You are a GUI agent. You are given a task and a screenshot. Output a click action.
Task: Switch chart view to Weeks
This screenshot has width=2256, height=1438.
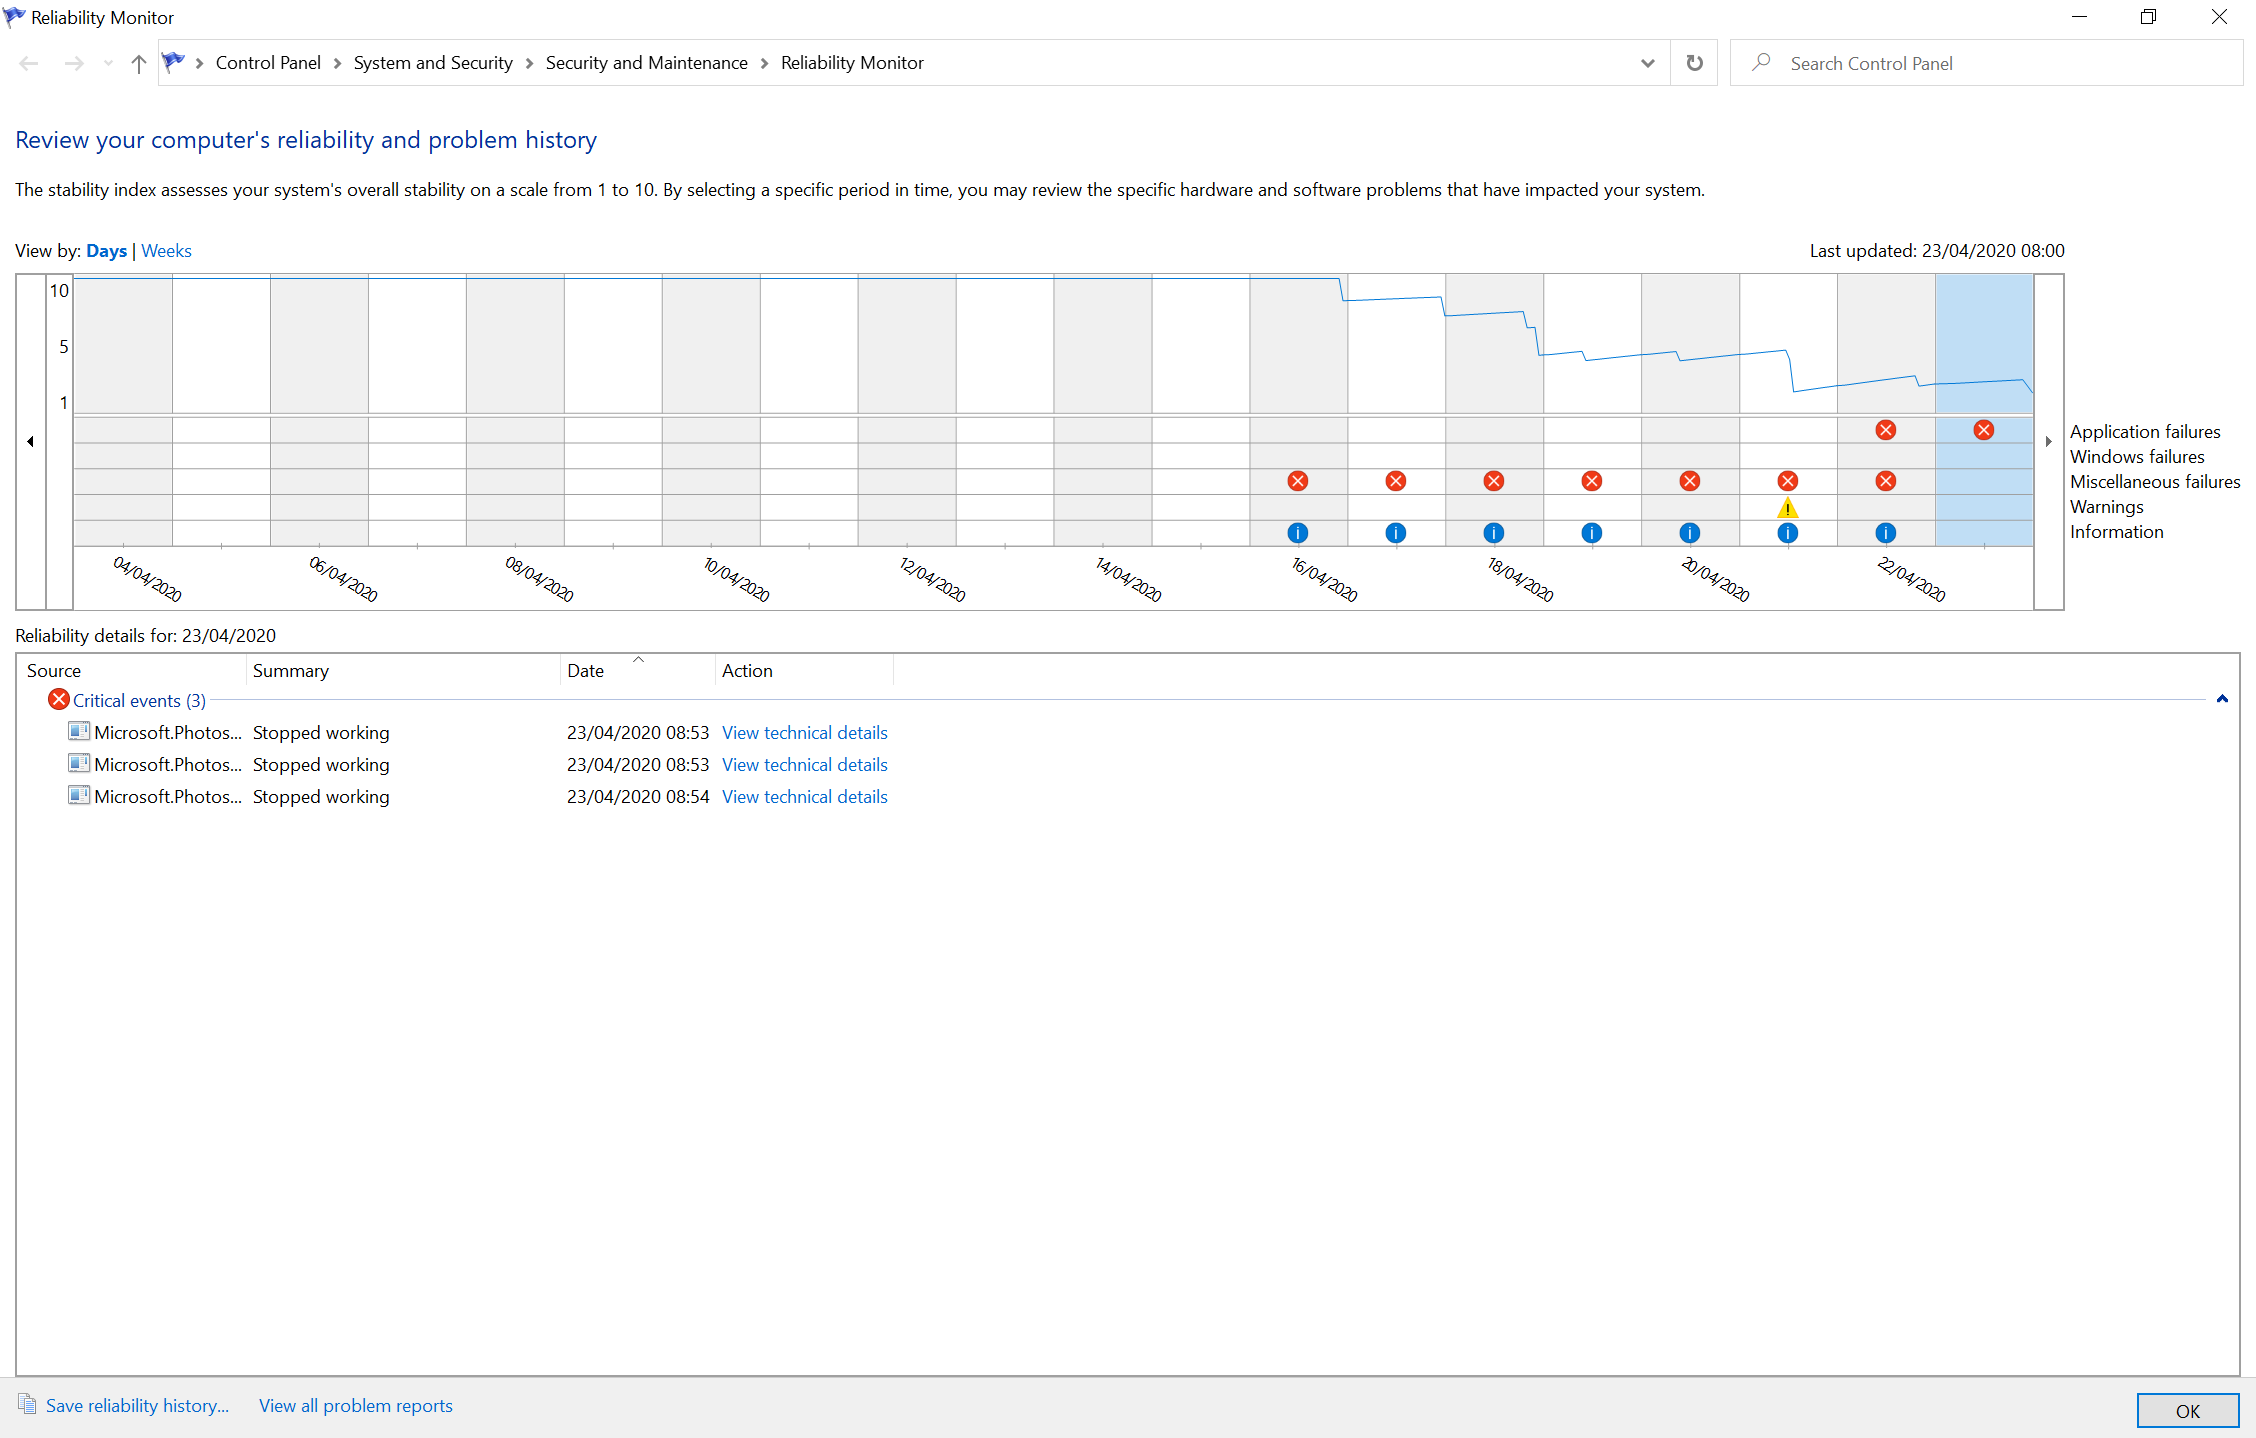pos(166,251)
